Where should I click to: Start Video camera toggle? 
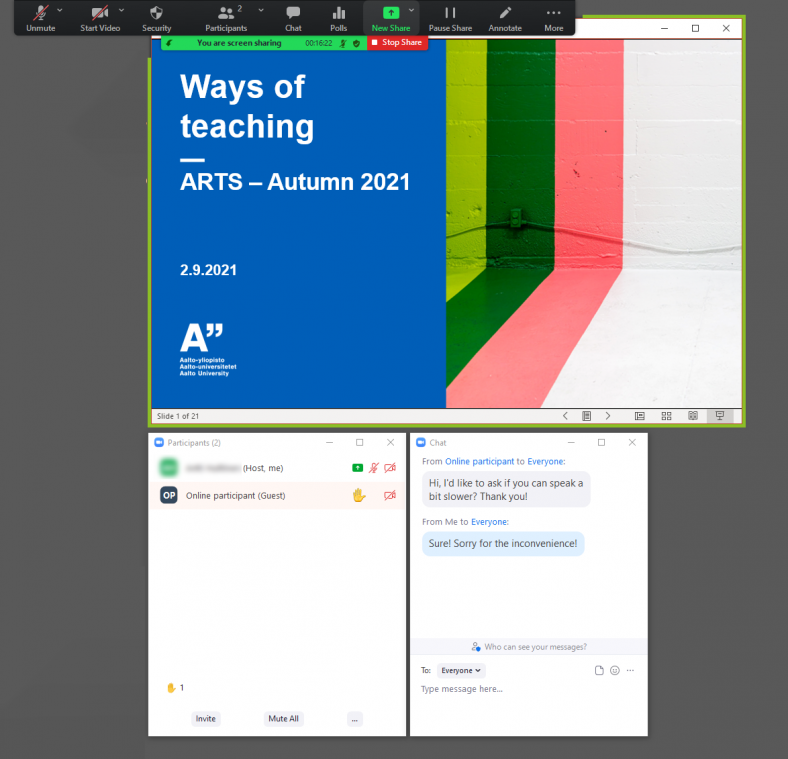100,17
